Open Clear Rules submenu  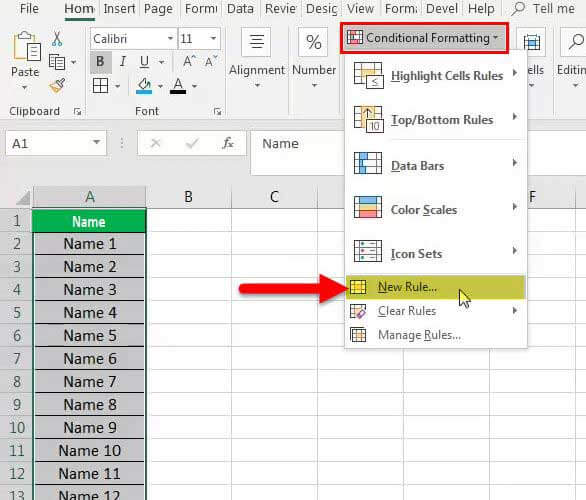coord(436,311)
